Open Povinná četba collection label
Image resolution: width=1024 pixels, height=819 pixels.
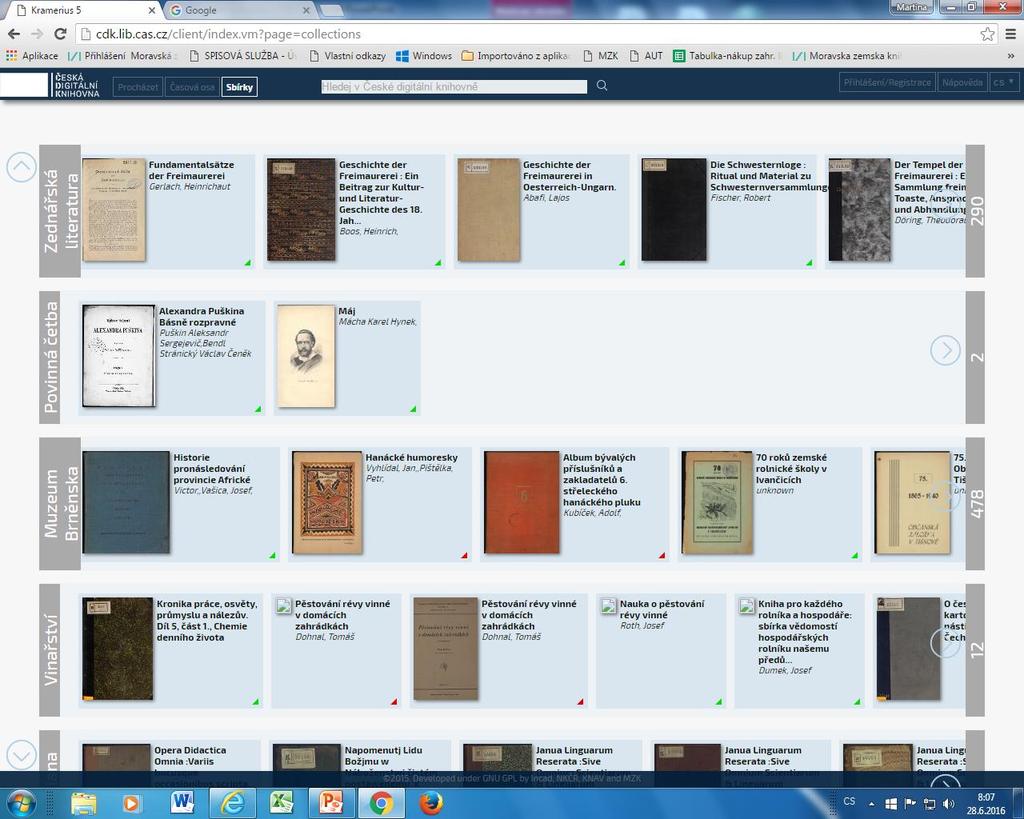[50, 357]
